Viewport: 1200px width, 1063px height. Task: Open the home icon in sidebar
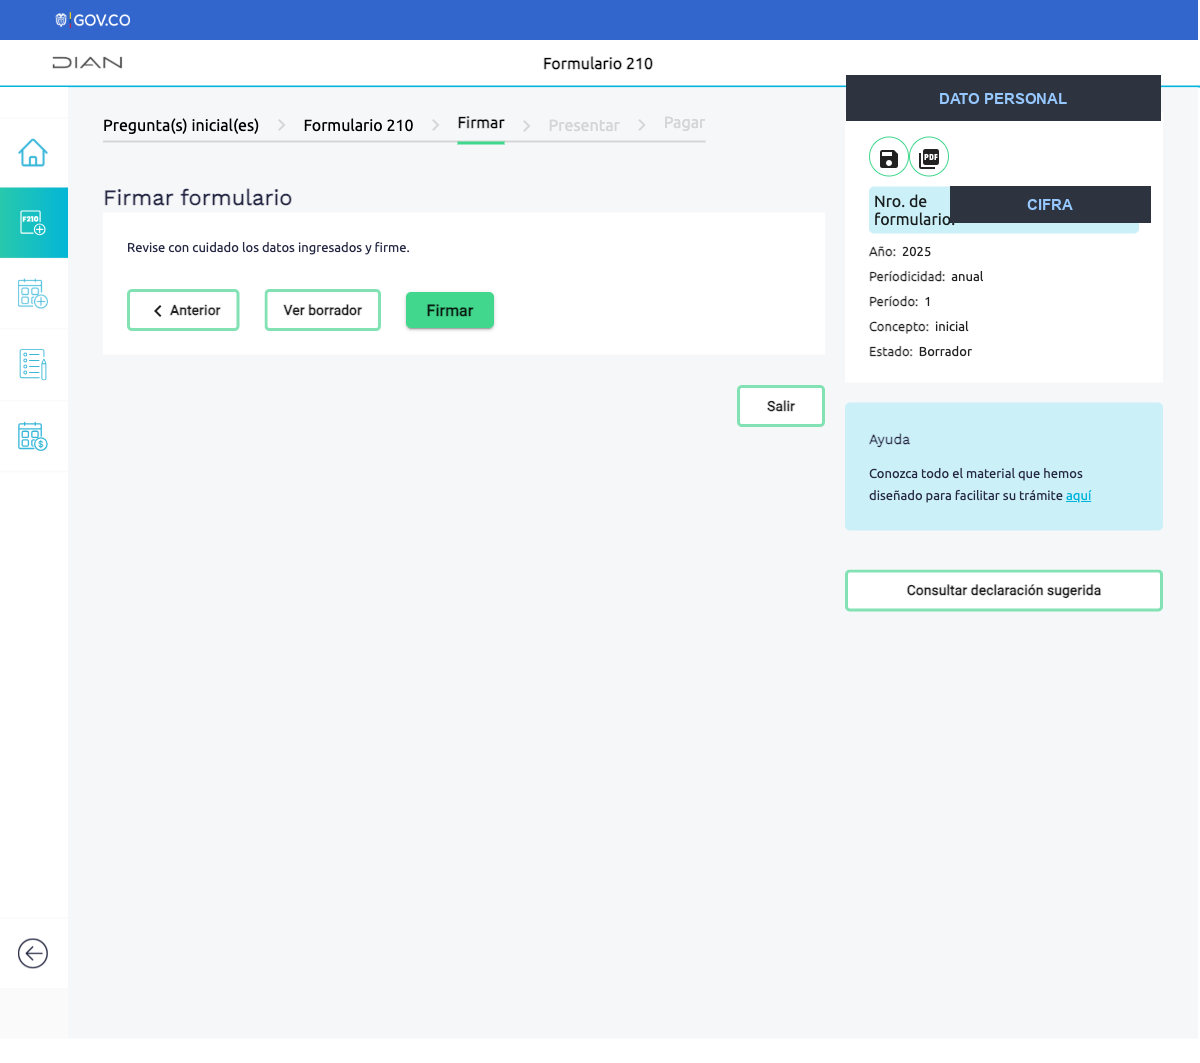click(33, 153)
